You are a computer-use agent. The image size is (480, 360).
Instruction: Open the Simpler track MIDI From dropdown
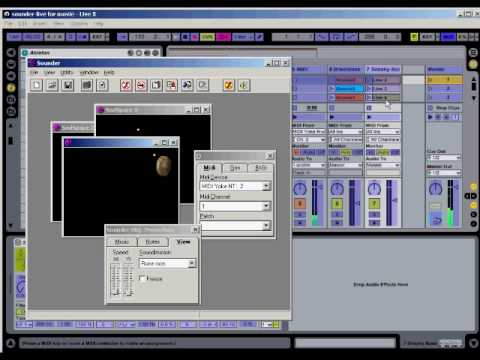[x=383, y=132]
